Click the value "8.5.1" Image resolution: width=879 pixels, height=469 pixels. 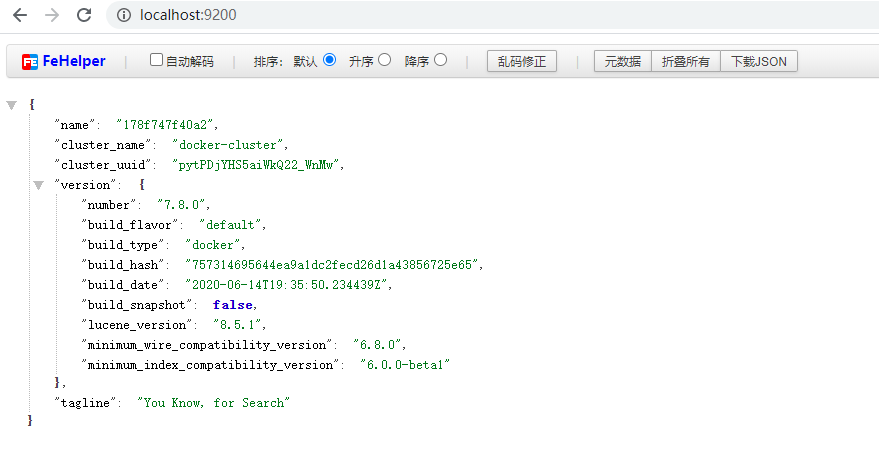click(237, 325)
